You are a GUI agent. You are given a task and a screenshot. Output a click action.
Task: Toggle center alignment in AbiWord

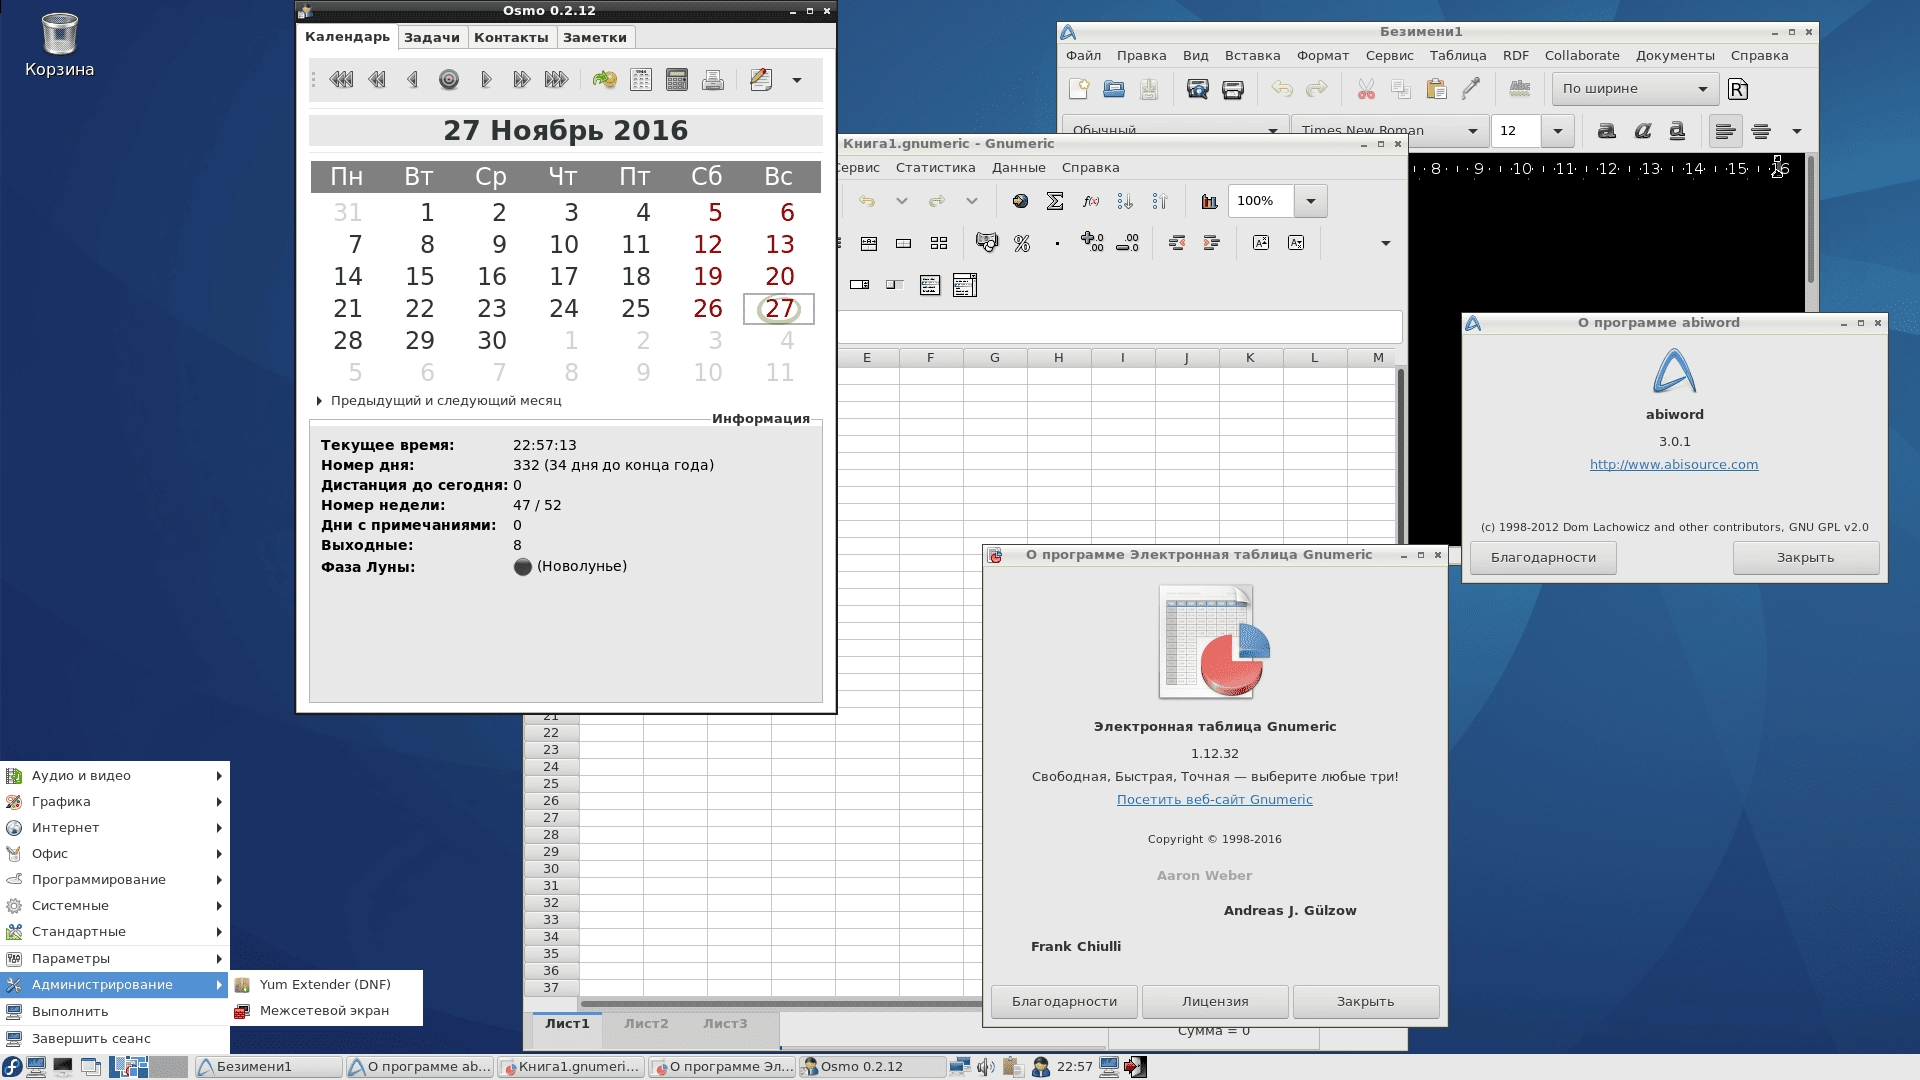(x=1761, y=131)
